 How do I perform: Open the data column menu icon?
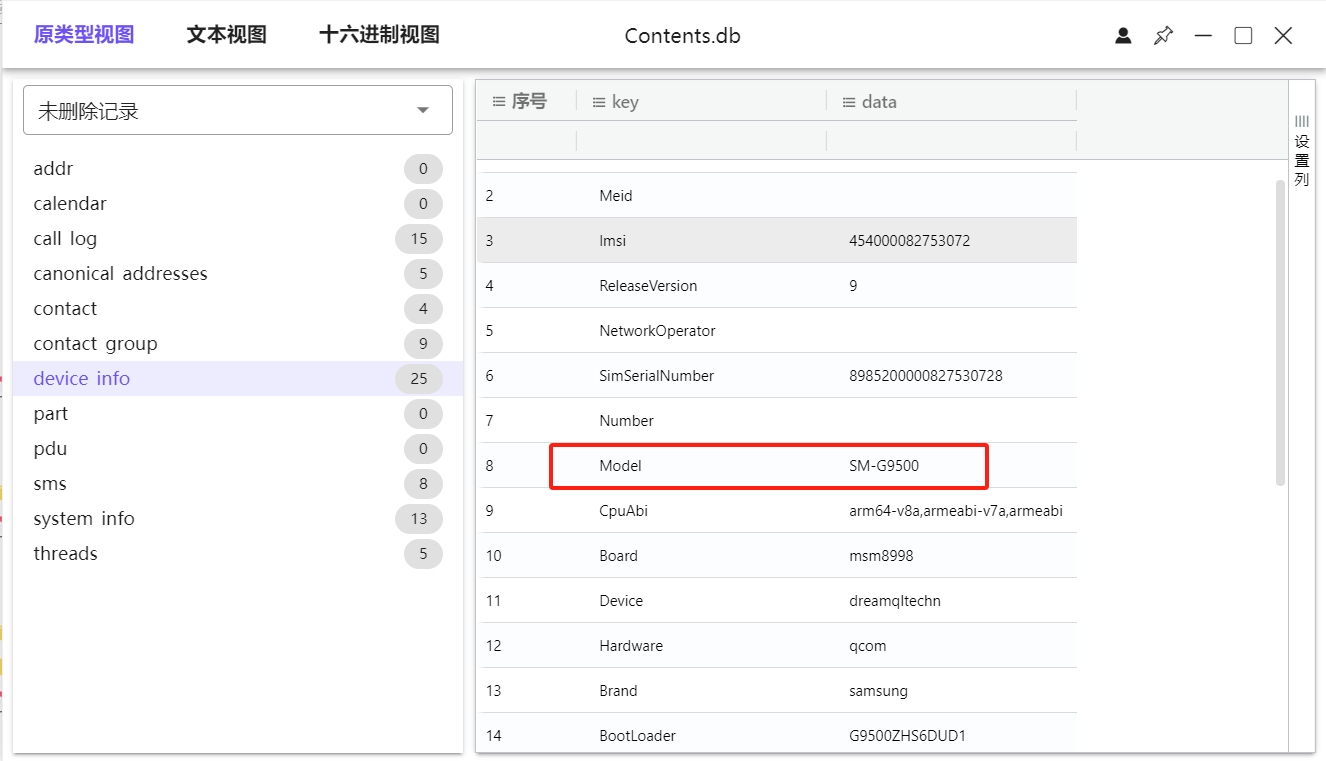coord(849,102)
